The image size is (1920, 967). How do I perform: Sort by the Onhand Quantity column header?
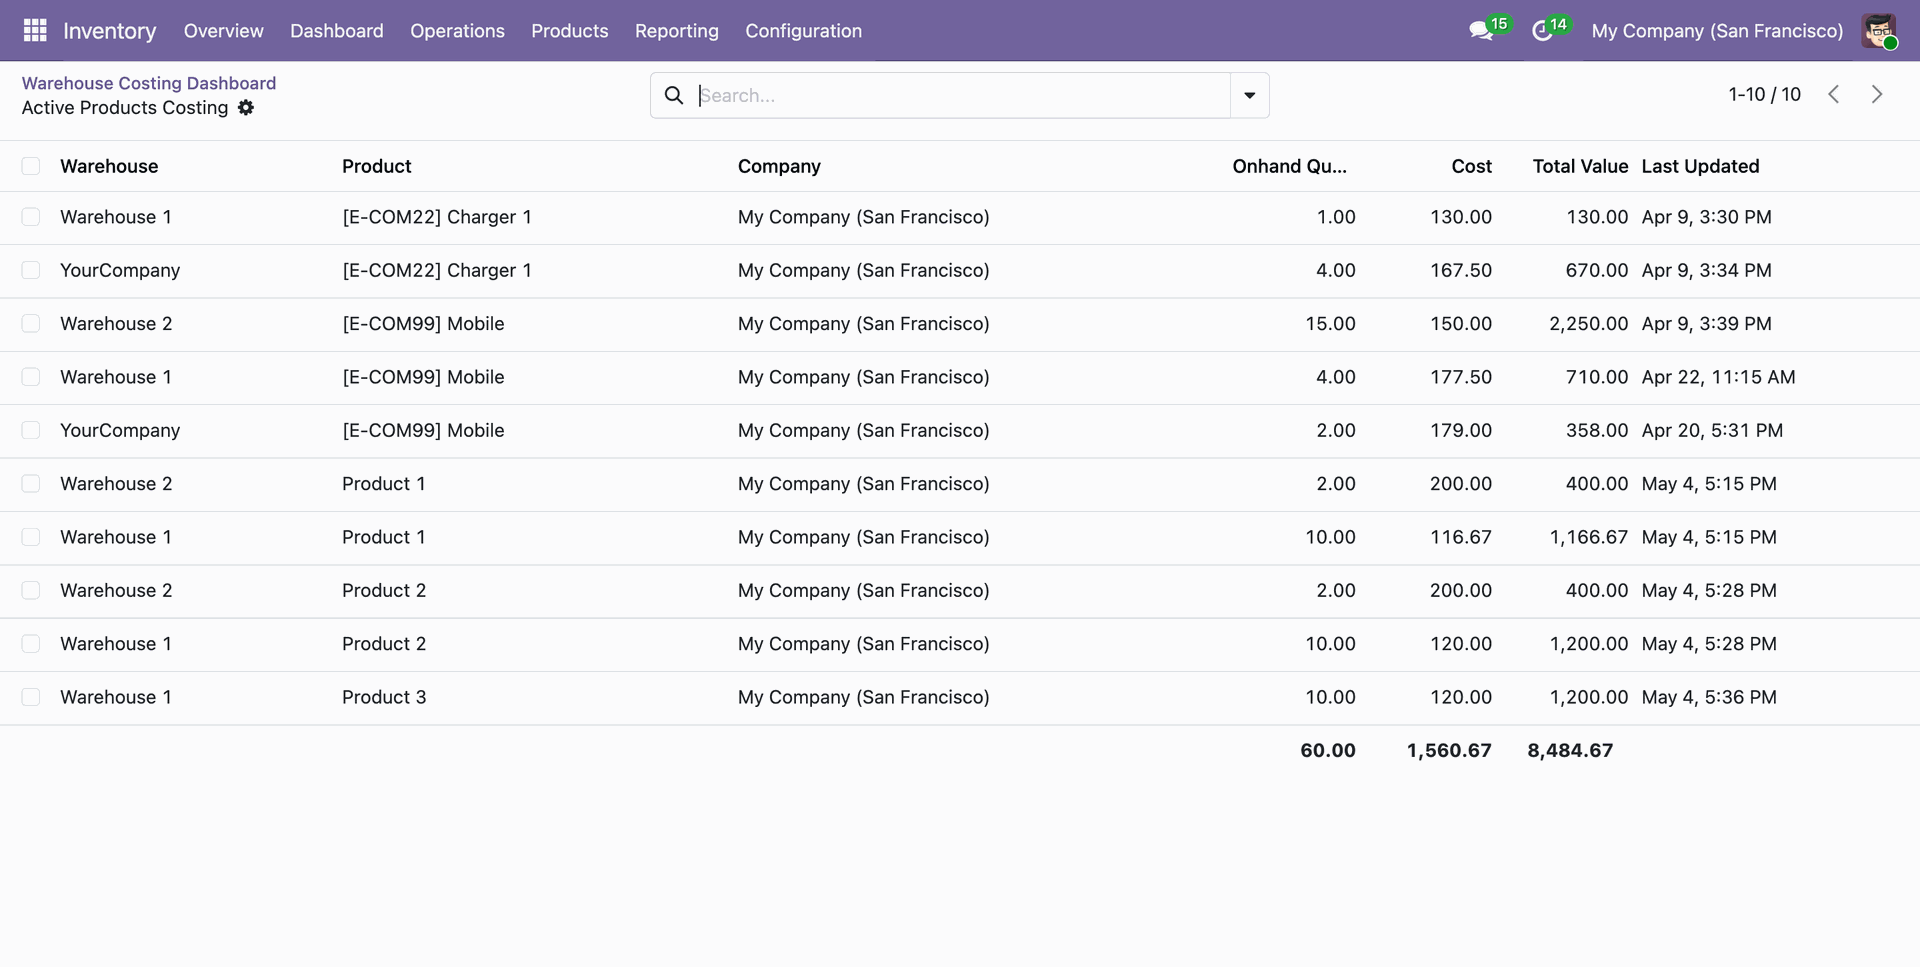[x=1289, y=166]
